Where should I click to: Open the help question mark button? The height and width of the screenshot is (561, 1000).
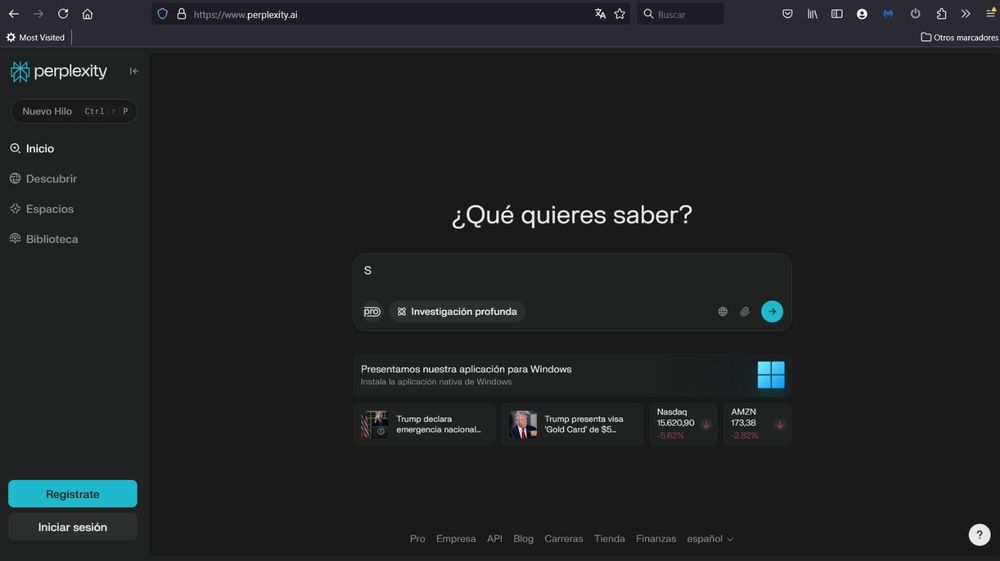[x=980, y=534]
